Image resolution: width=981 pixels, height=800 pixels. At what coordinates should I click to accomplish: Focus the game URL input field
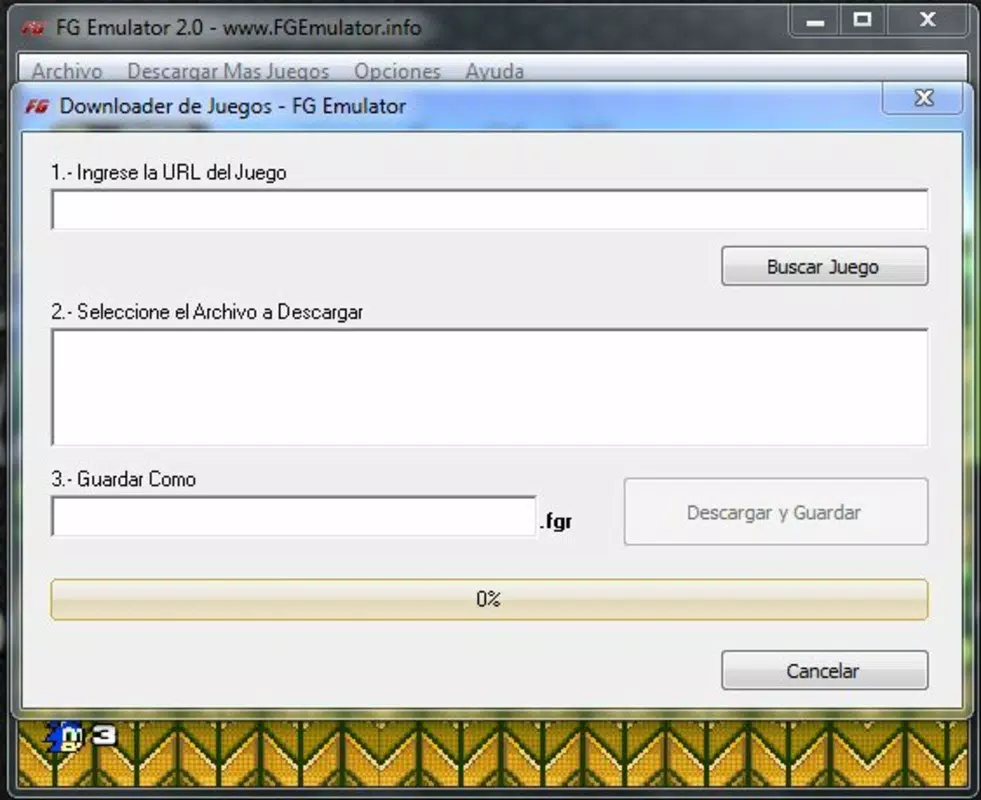(x=490, y=210)
